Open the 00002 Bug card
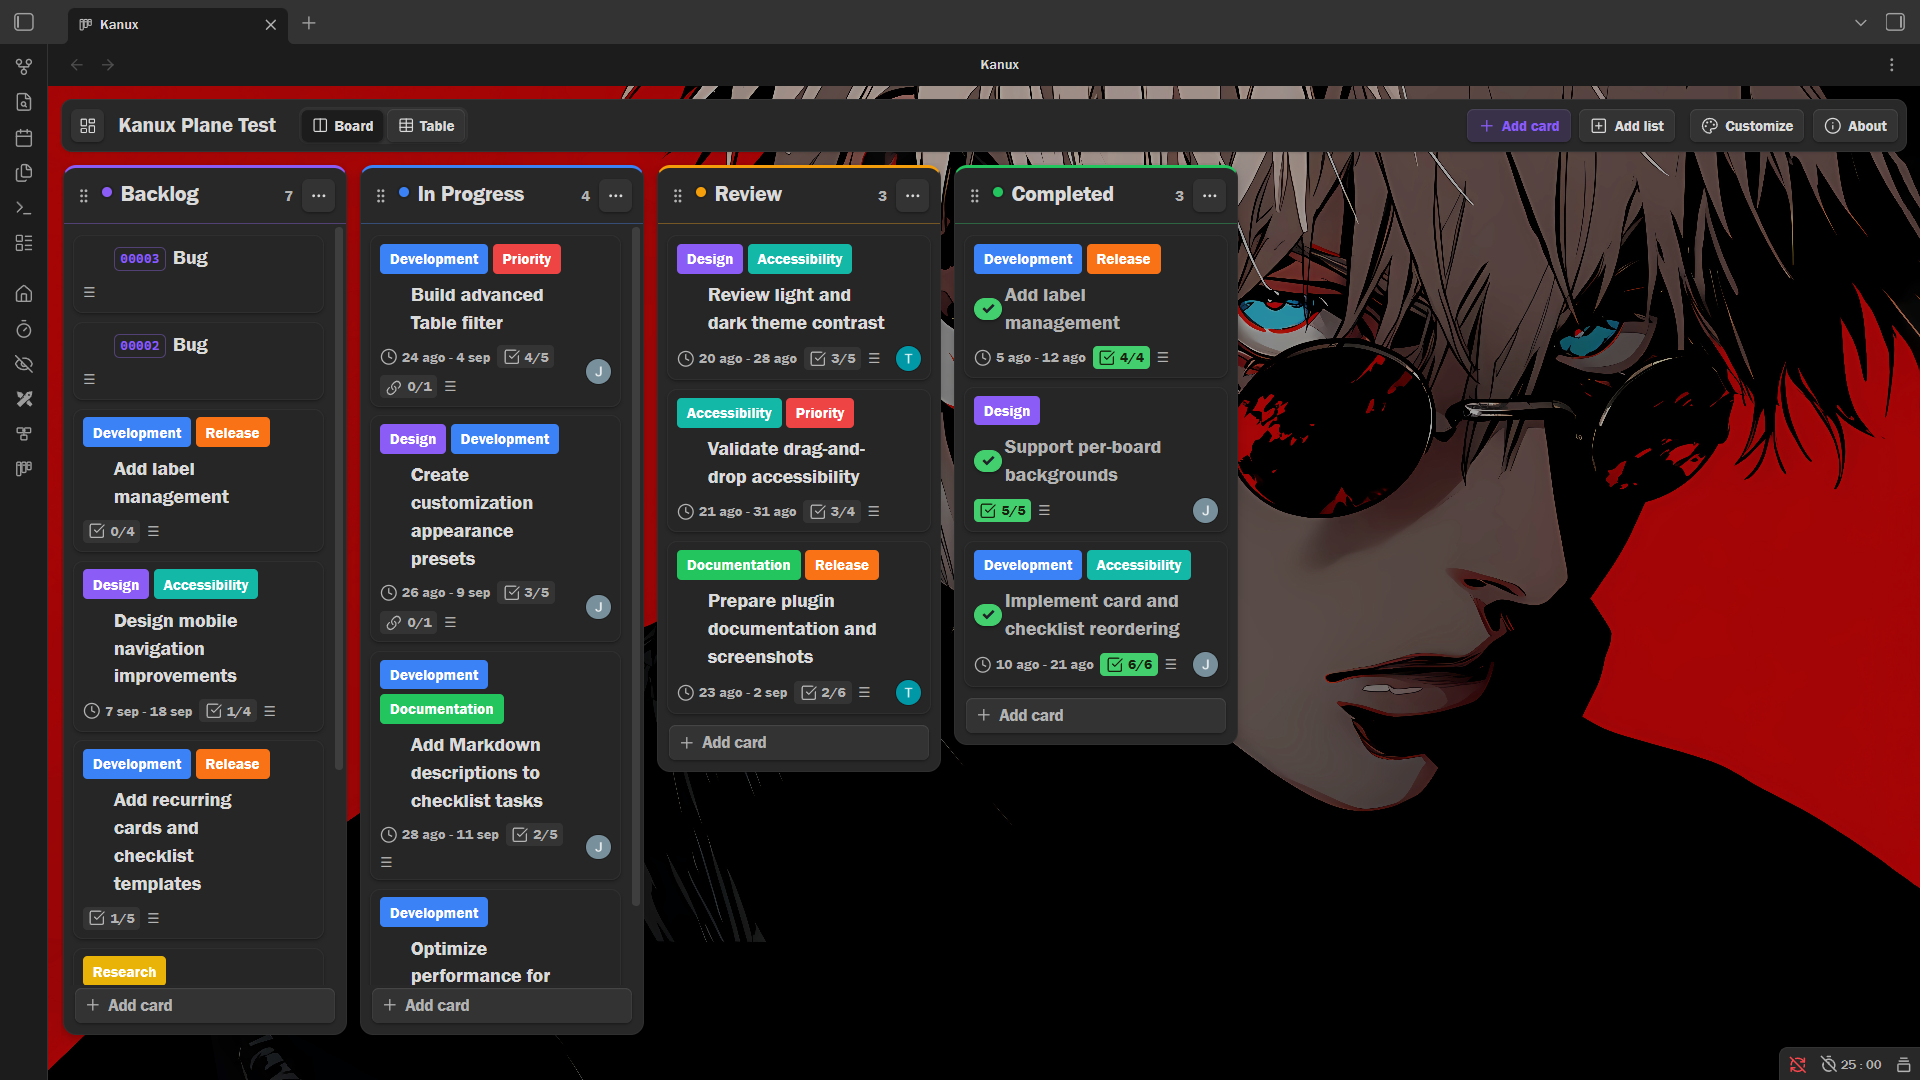Image resolution: width=1920 pixels, height=1080 pixels. coord(199,360)
